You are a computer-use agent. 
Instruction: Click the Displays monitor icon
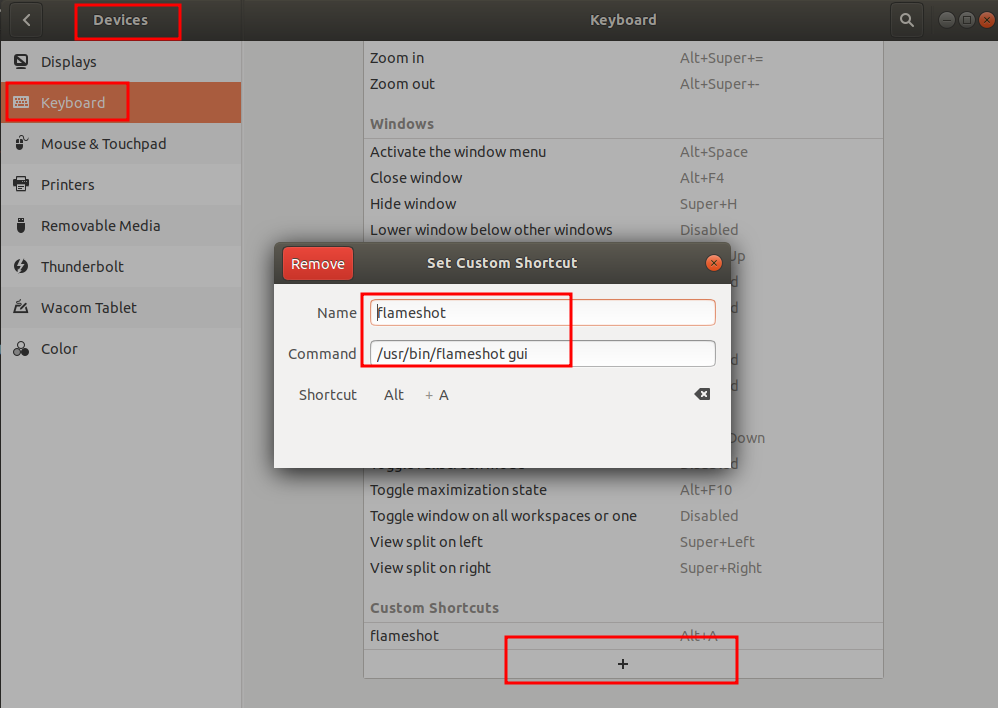point(21,61)
